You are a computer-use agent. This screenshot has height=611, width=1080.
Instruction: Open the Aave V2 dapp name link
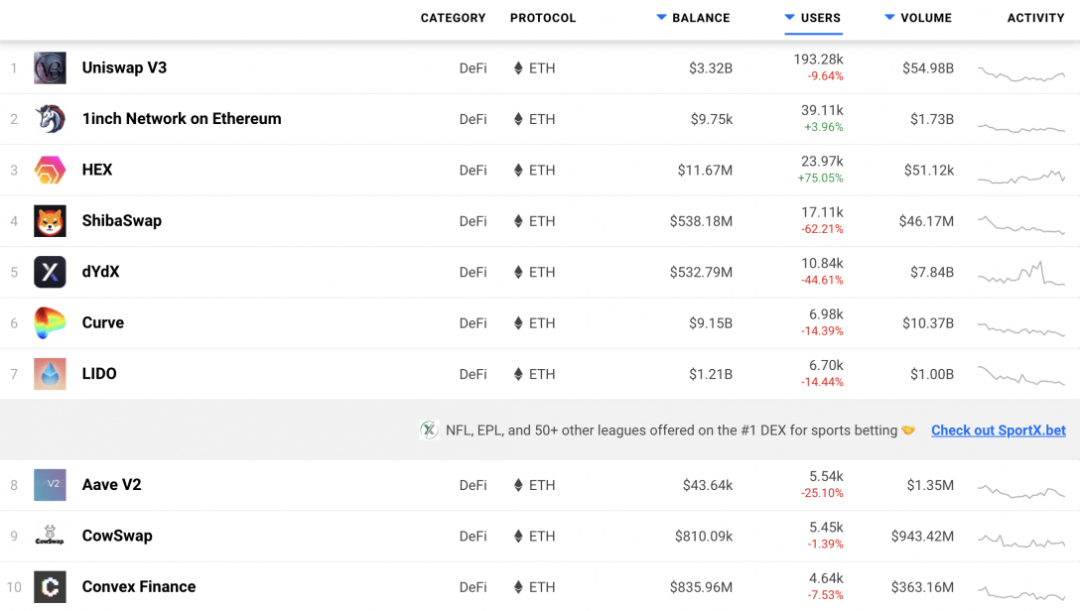111,485
